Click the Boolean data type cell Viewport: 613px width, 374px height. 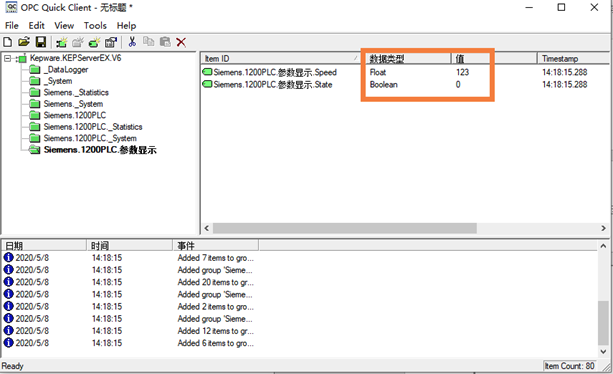(384, 84)
